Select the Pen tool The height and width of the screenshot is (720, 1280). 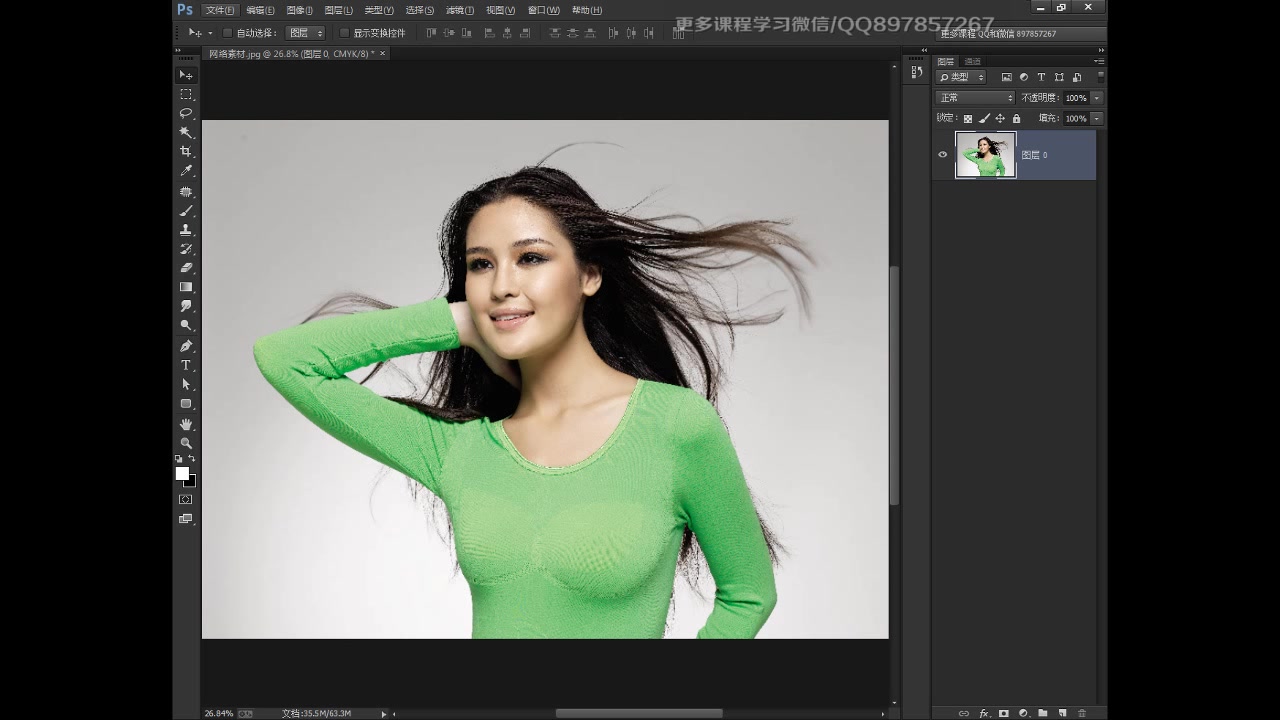pos(186,346)
